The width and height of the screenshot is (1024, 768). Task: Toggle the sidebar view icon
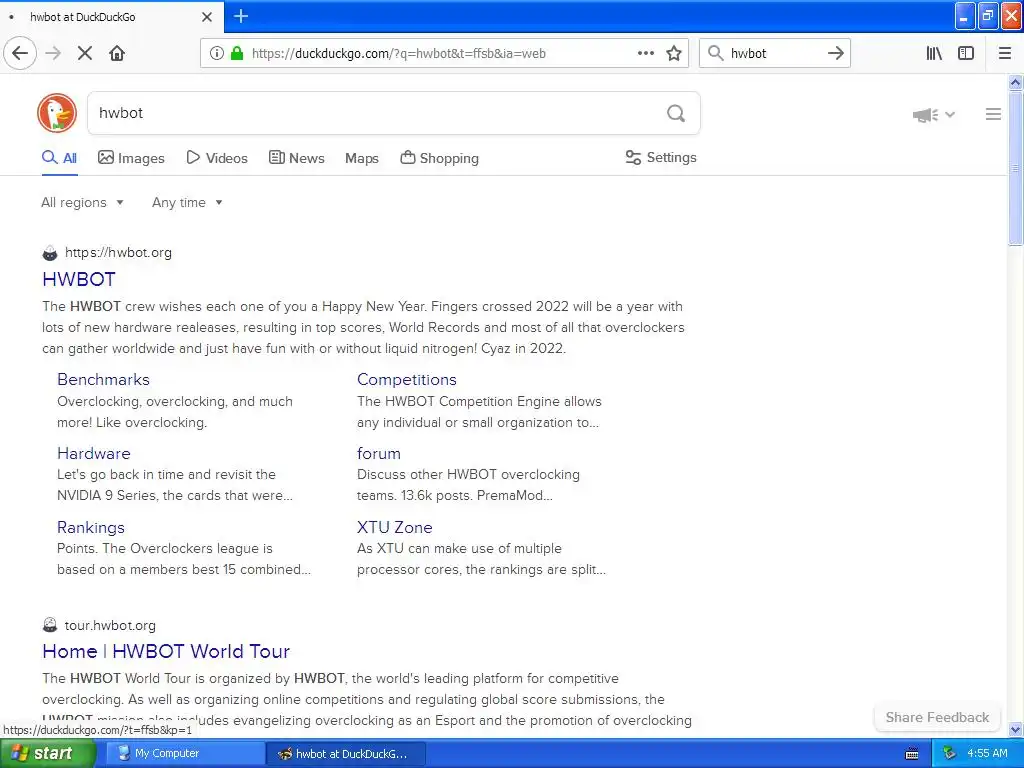tap(966, 53)
